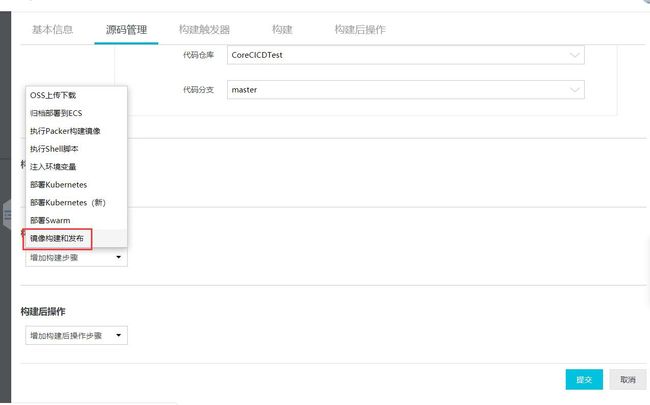Switch to the 基本信息 tab
The width and height of the screenshot is (650, 405).
pos(52,29)
